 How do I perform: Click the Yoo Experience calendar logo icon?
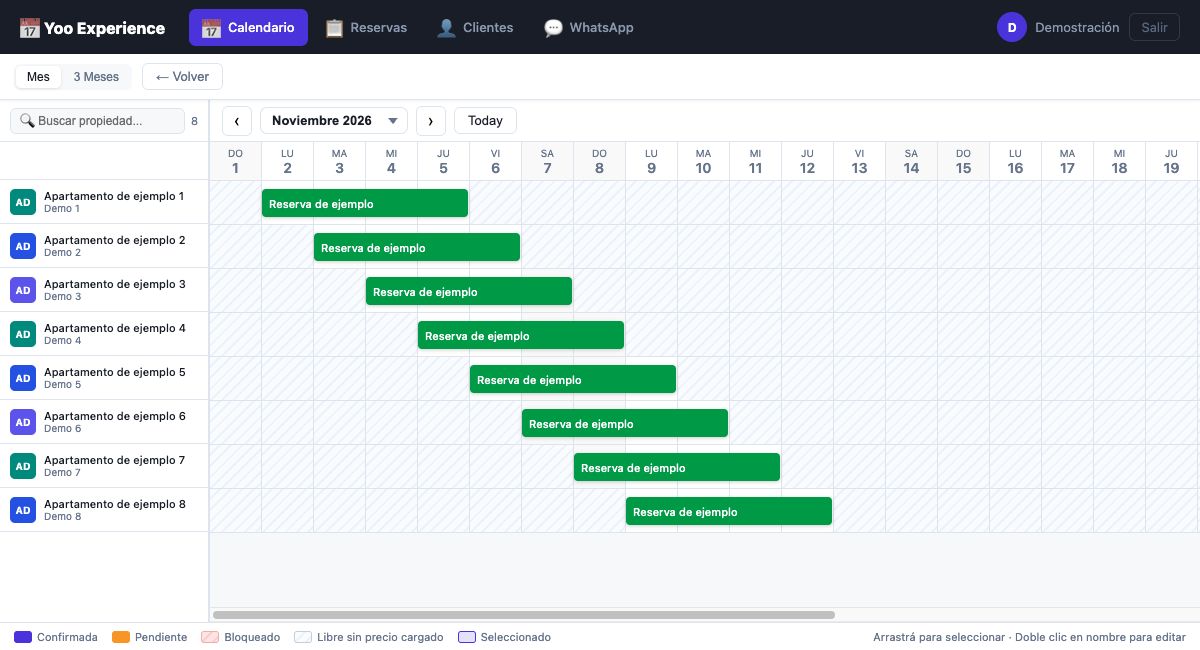(x=29, y=28)
